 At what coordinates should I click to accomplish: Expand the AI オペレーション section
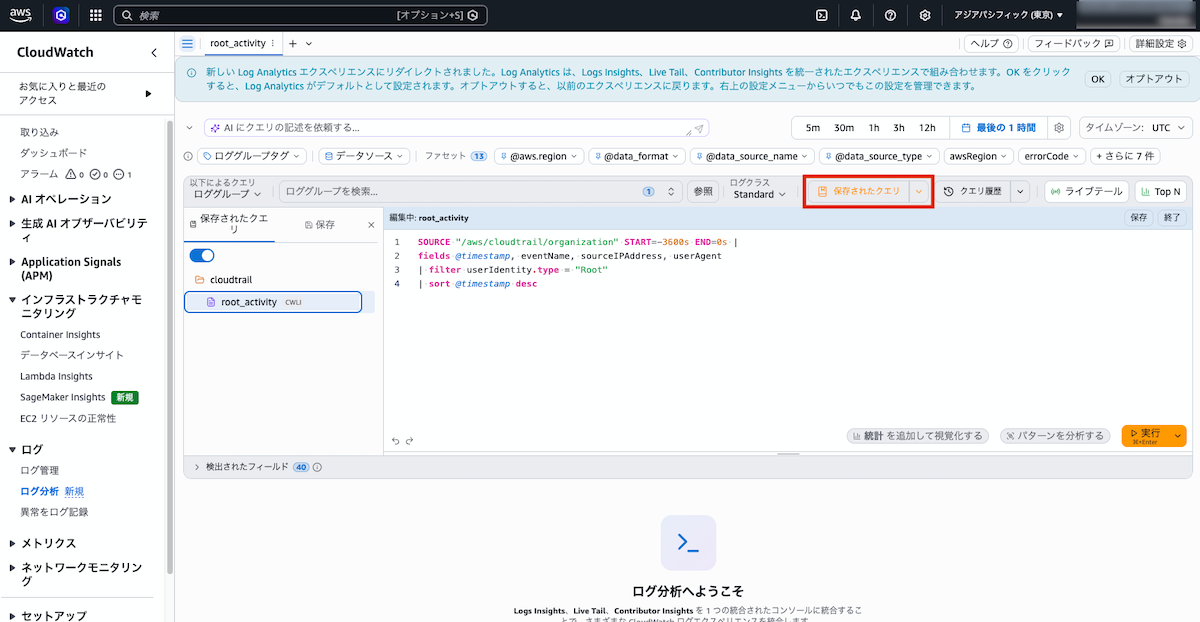12,199
